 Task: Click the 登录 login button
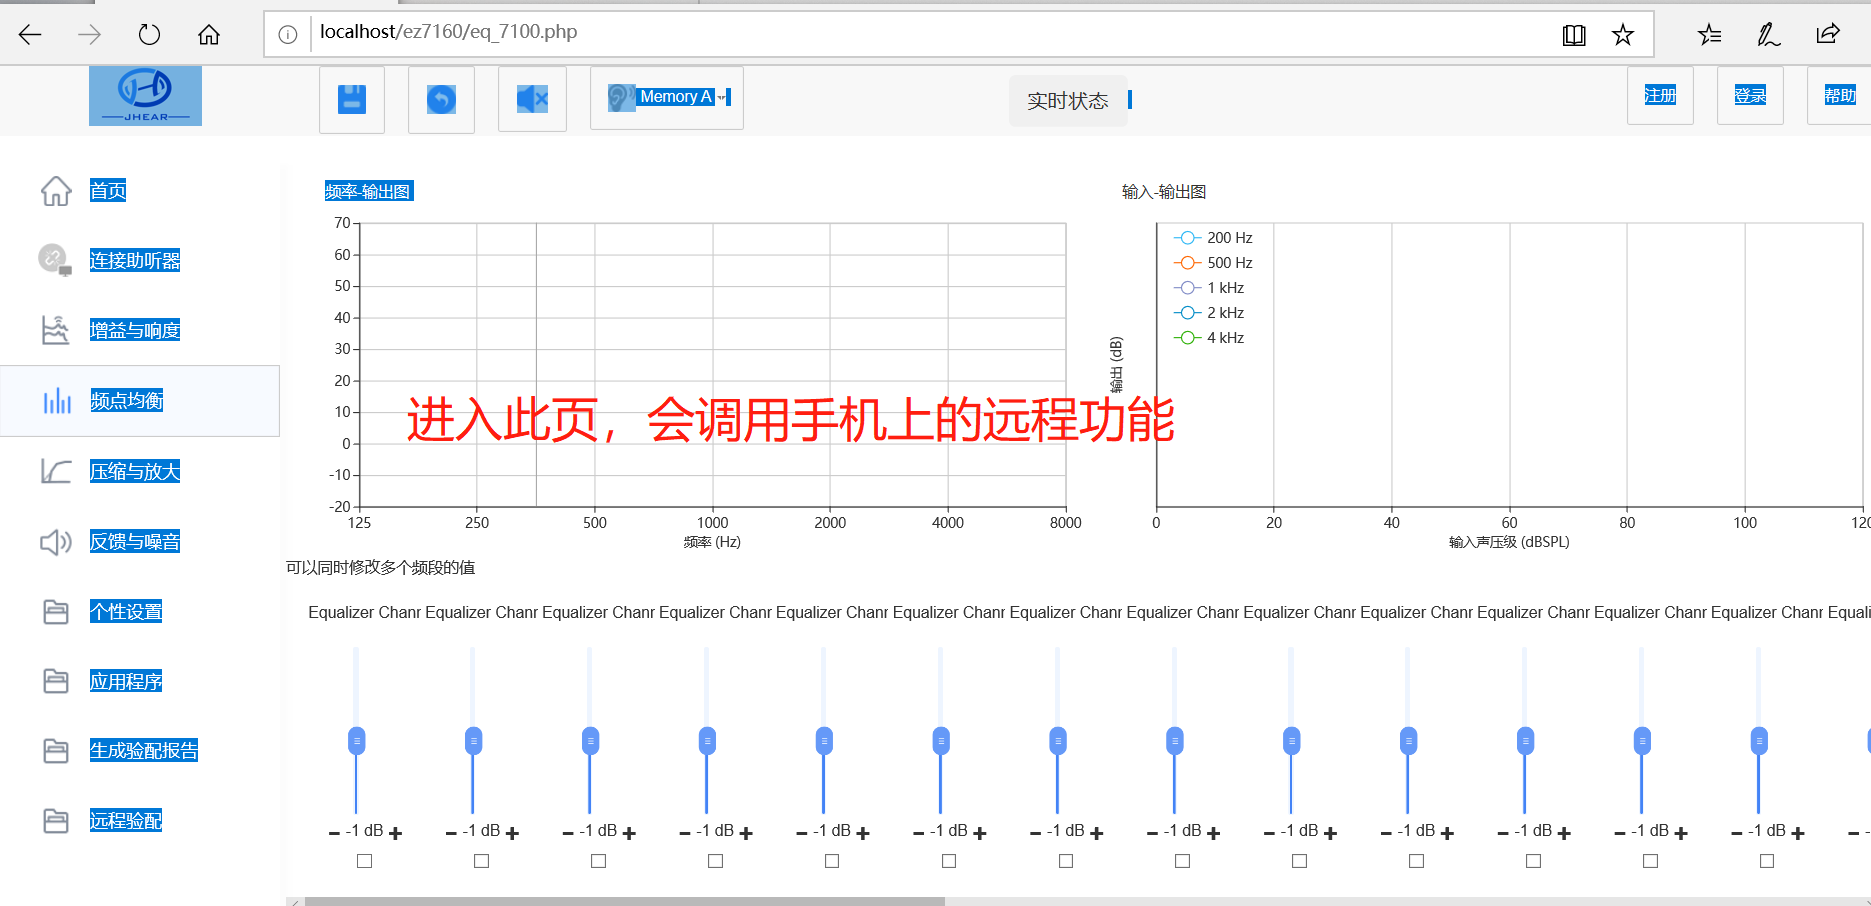(1749, 95)
